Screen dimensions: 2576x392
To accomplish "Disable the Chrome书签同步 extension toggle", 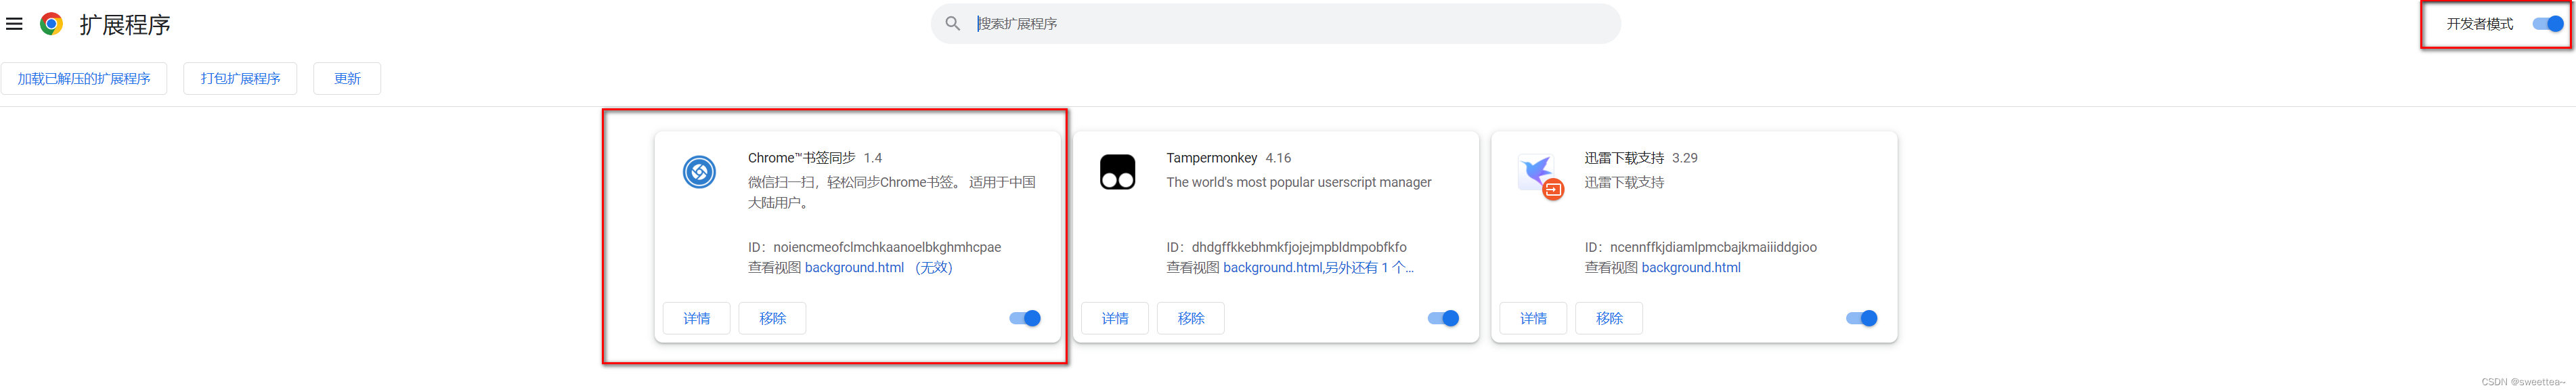I will click(1025, 318).
